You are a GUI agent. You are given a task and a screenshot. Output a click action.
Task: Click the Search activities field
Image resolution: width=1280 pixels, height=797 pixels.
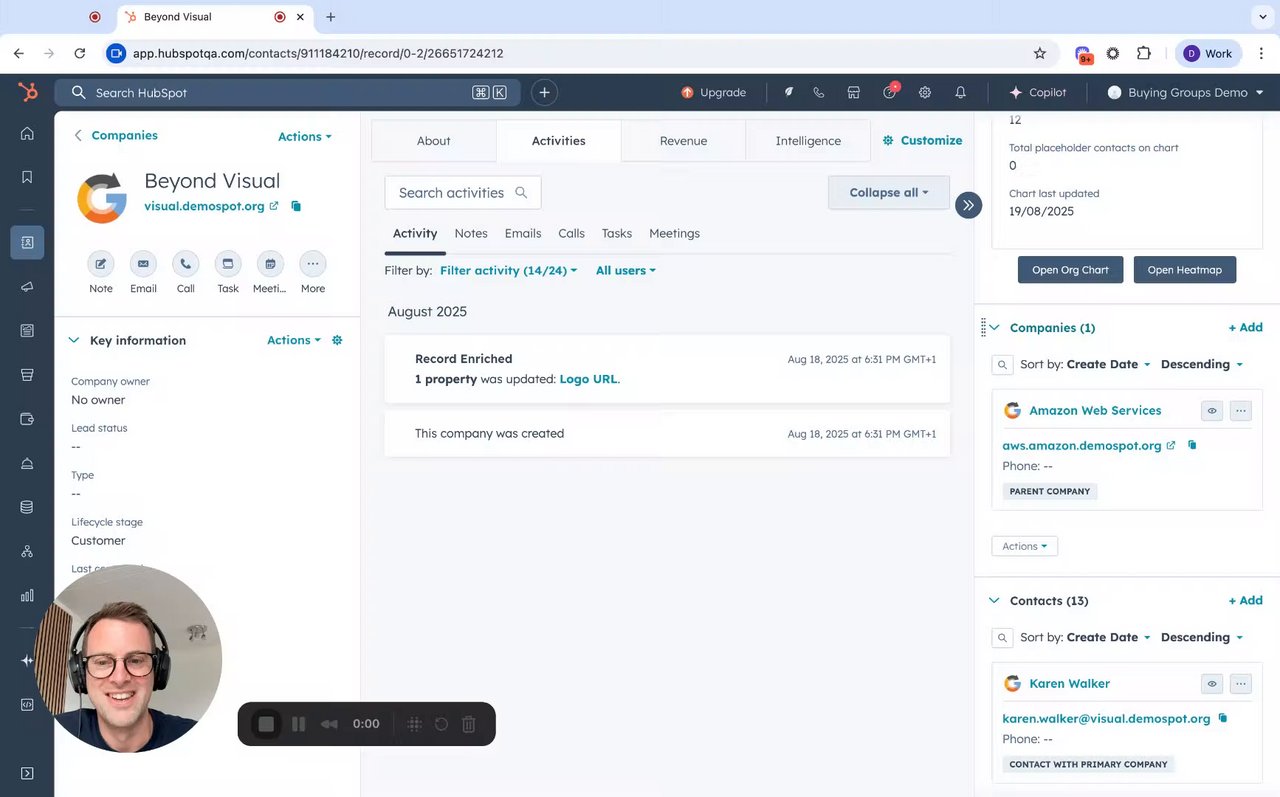(463, 193)
